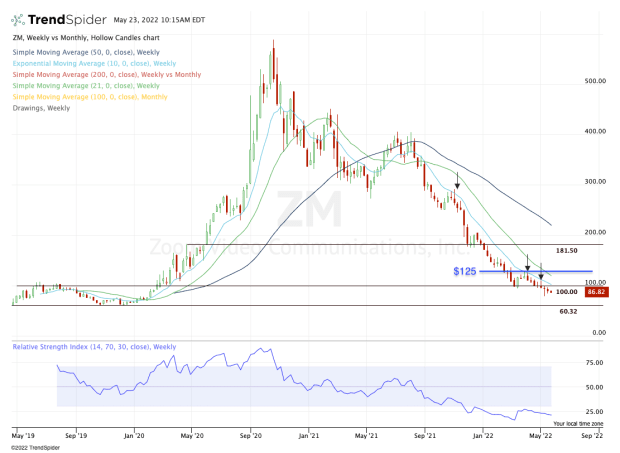This screenshot has width=620, height=453.
Task: Click the black arrow near Nov 2021 candles
Action: coord(458,181)
